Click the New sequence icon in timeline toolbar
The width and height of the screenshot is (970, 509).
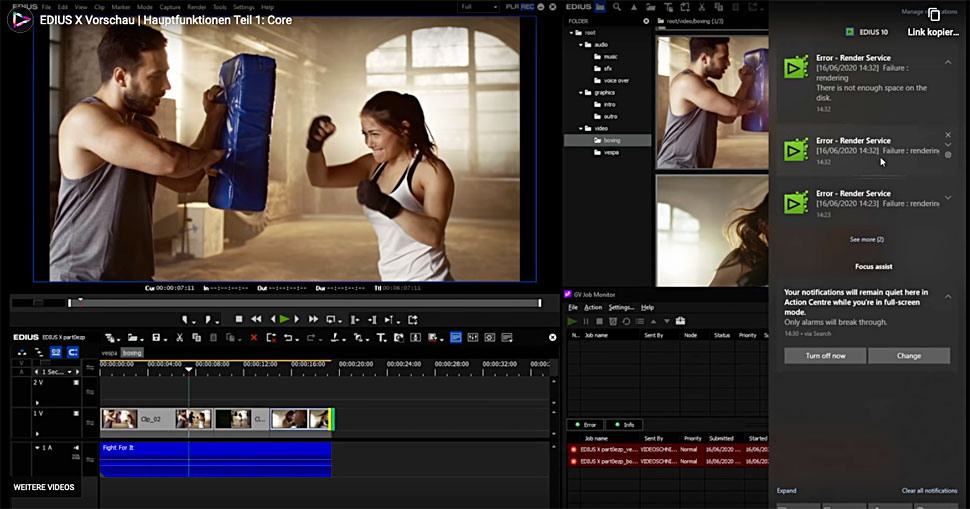point(109,338)
